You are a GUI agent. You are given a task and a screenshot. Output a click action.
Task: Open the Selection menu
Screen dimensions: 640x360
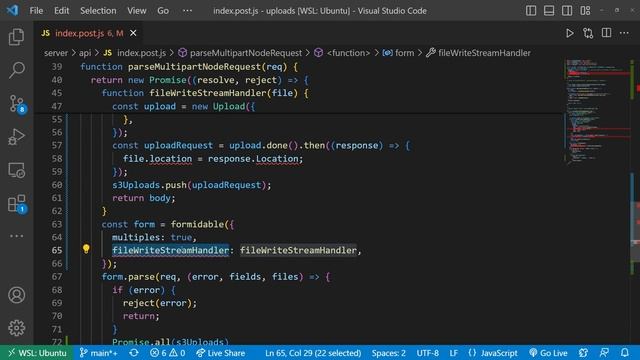98,11
